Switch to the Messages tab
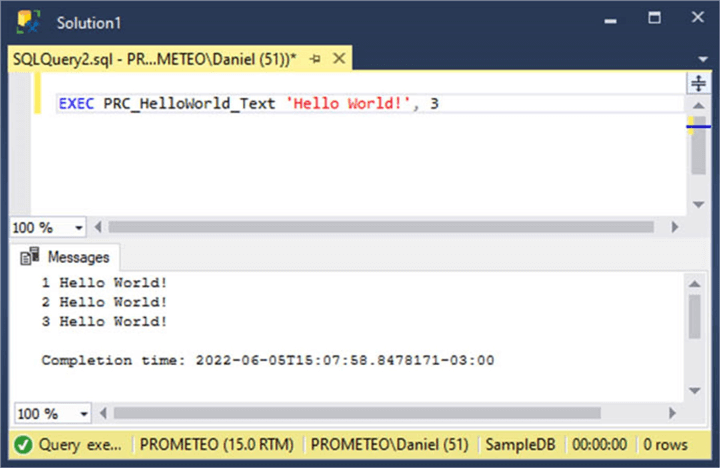The image size is (720, 468). [x=65, y=257]
